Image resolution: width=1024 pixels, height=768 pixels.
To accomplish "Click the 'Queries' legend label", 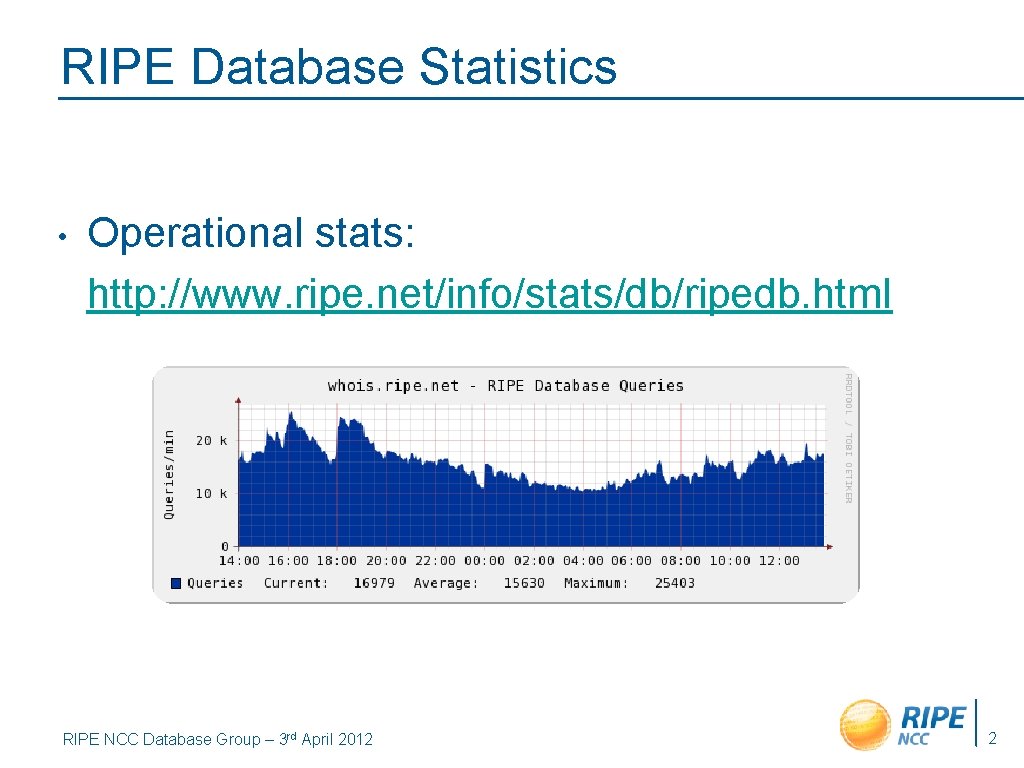I will 215,583.
